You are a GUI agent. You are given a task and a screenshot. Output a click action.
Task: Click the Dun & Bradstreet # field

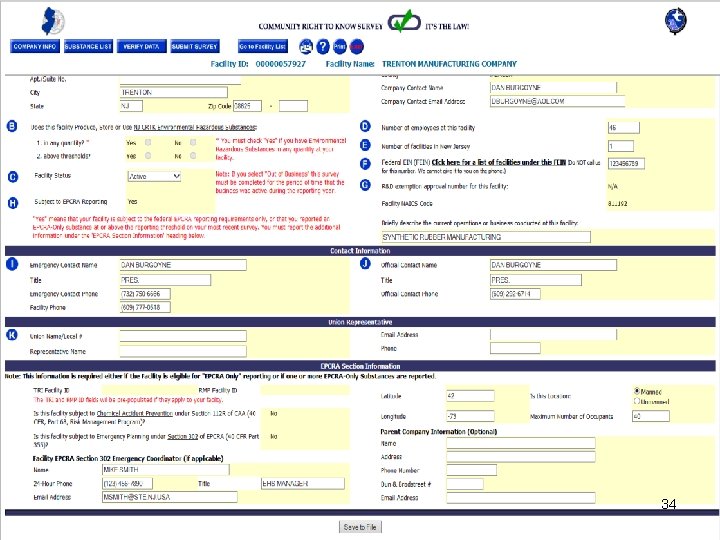465,484
